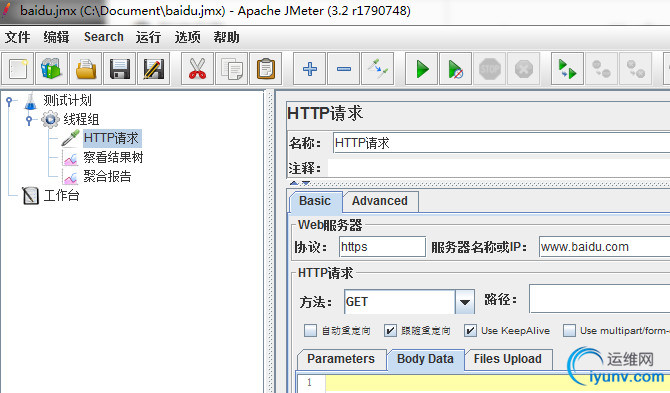
Task: Uncheck the Use KeepAlive checkbox
Action: pyautogui.click(x=470, y=330)
